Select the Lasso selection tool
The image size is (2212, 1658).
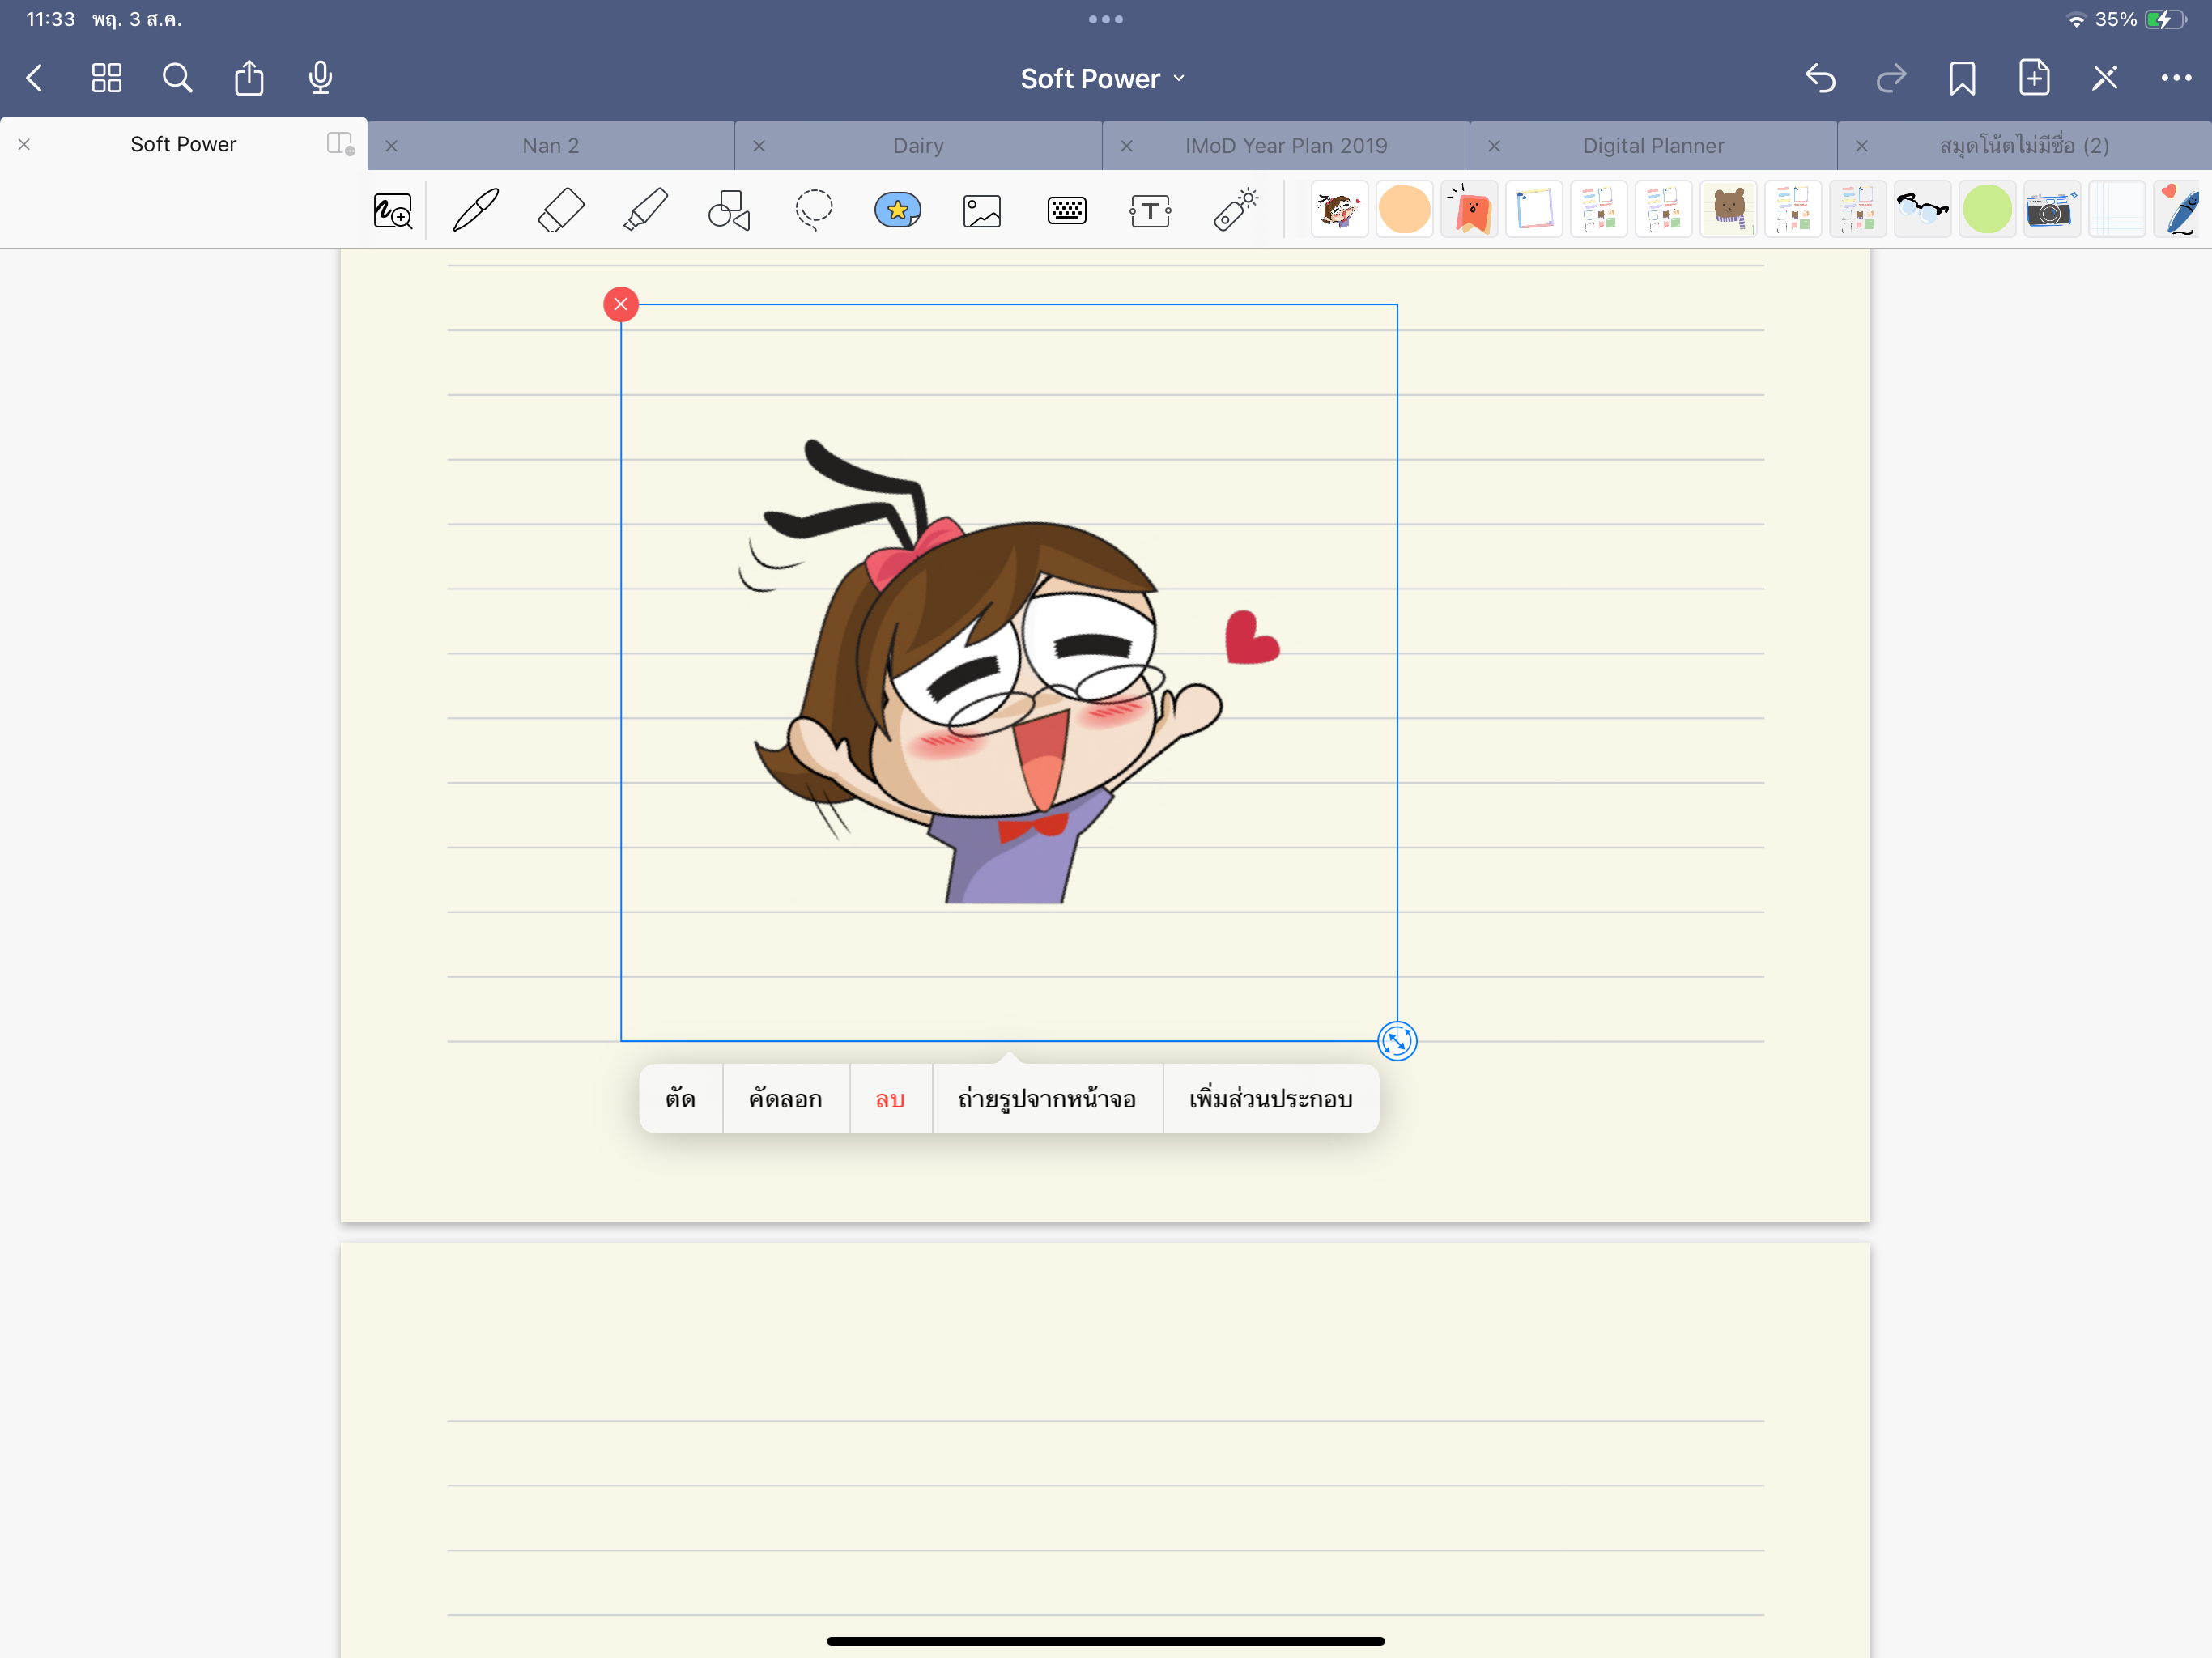(x=814, y=210)
